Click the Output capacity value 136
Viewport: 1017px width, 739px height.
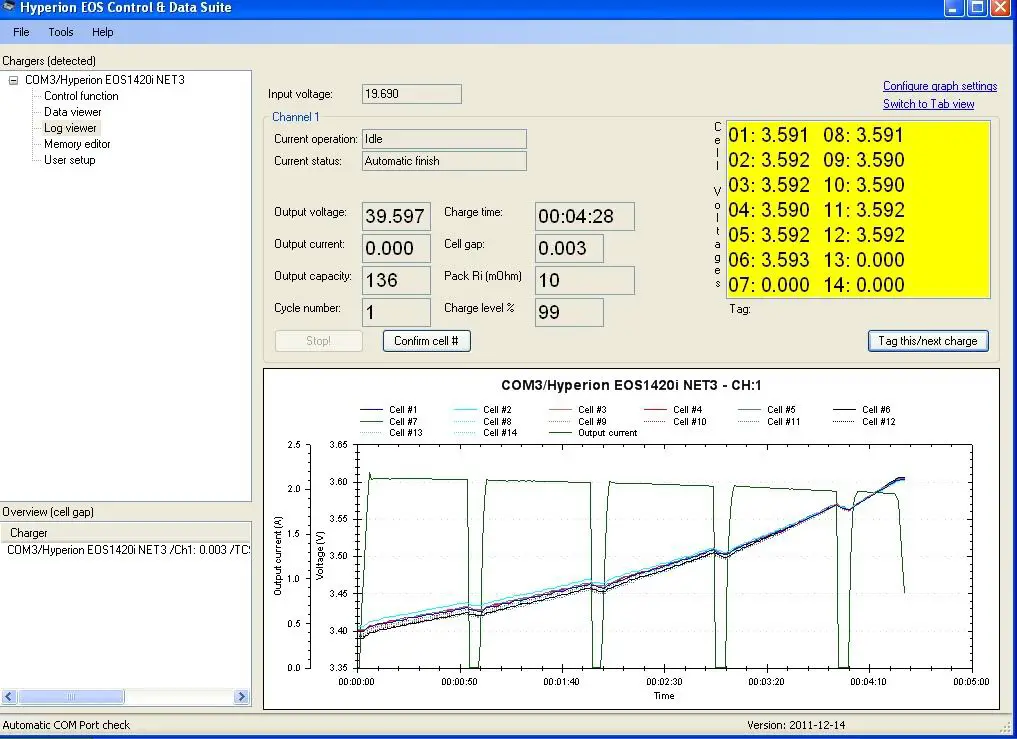point(396,280)
